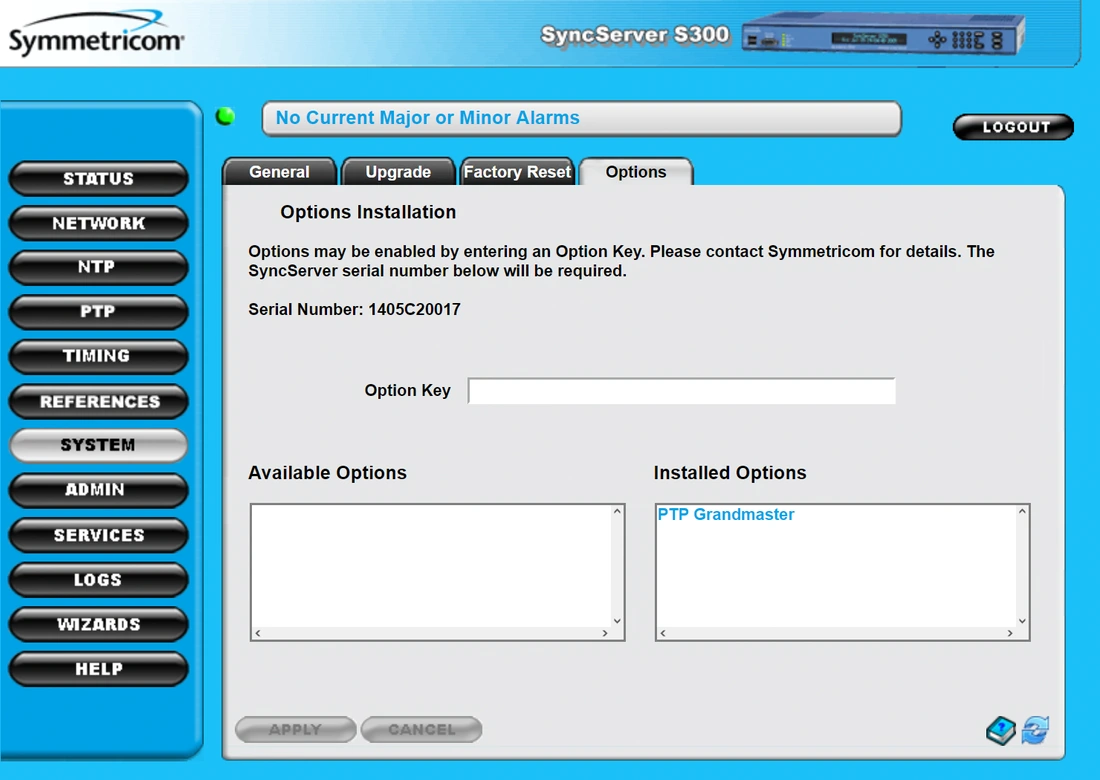Select the Factory Reset tab
Image resolution: width=1100 pixels, height=780 pixels.
(517, 172)
